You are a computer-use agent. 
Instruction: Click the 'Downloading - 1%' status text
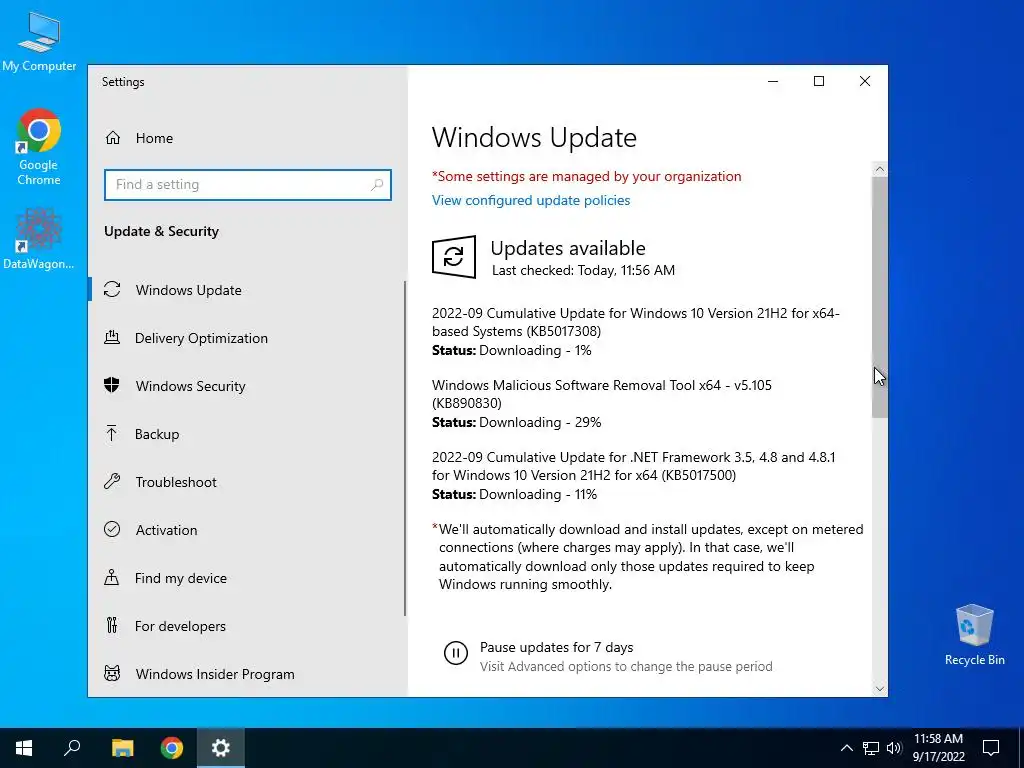536,351
